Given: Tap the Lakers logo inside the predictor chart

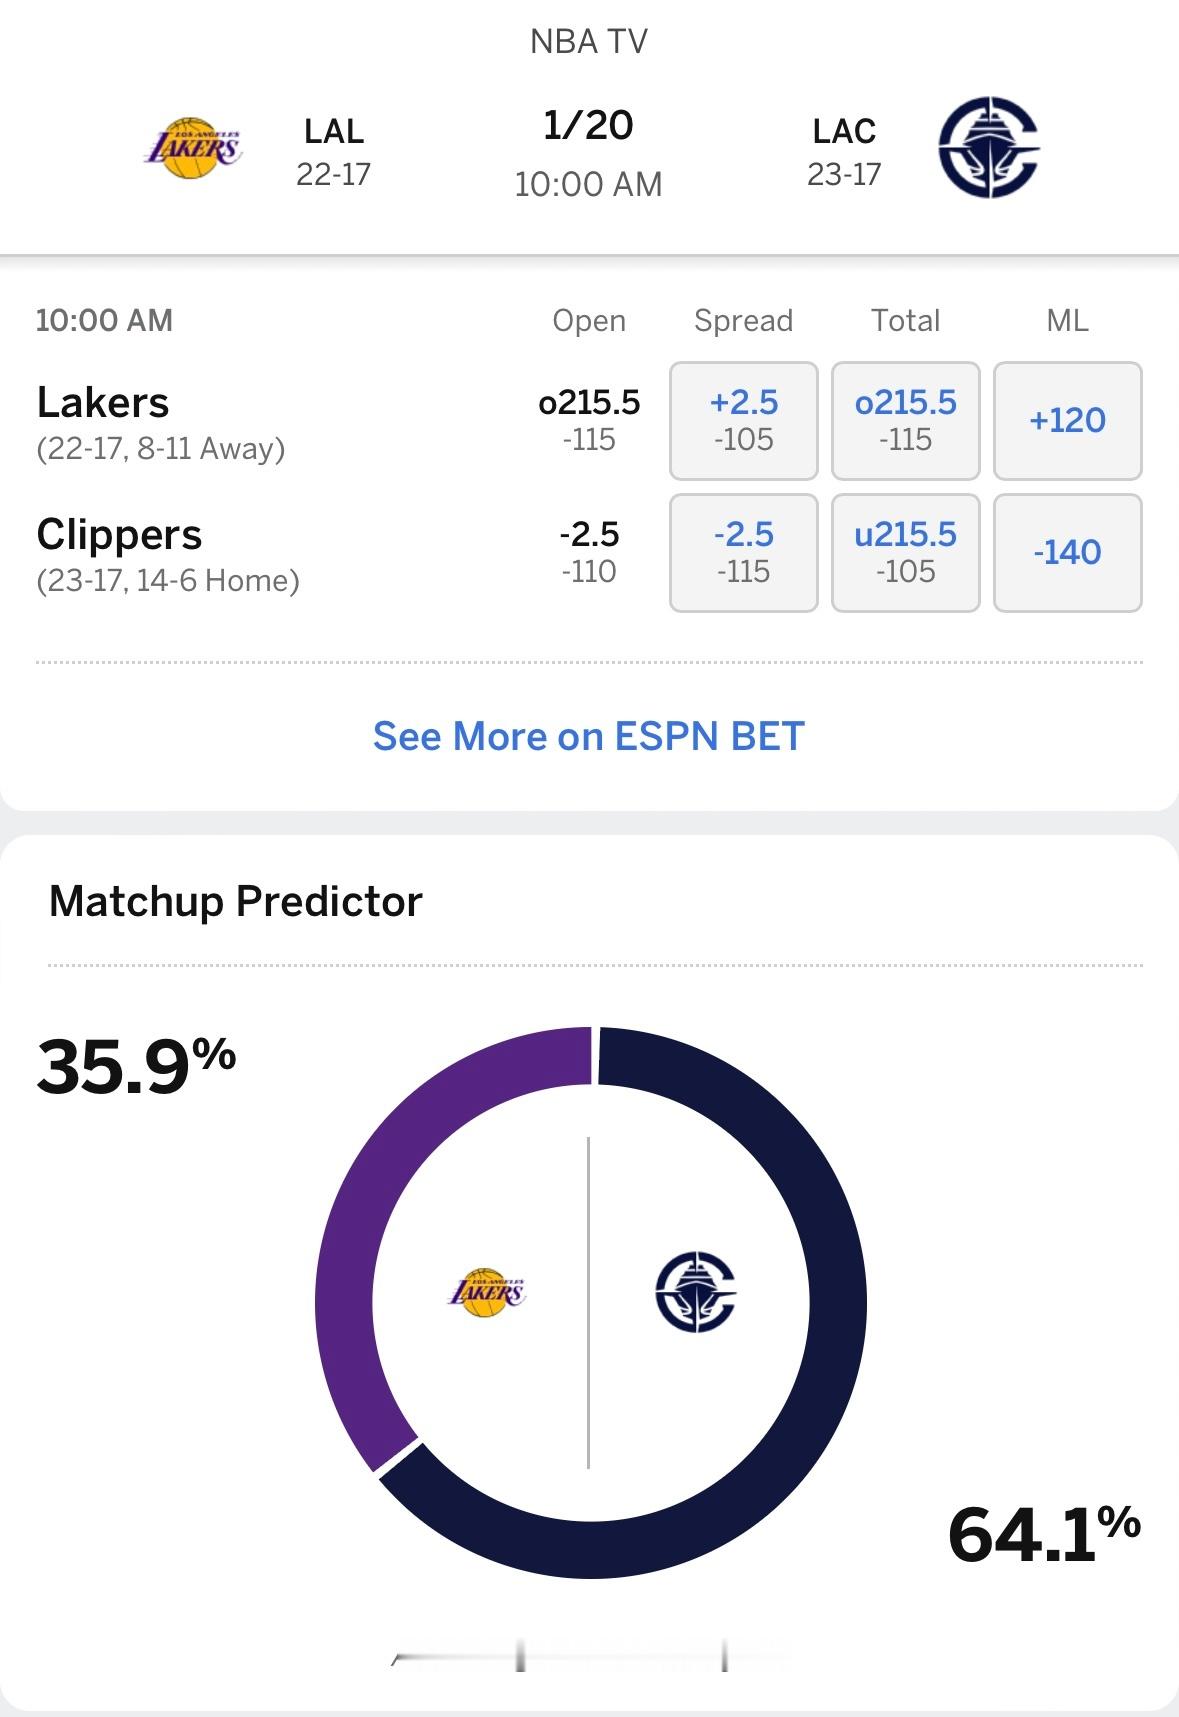Looking at the screenshot, I should pos(487,1293).
